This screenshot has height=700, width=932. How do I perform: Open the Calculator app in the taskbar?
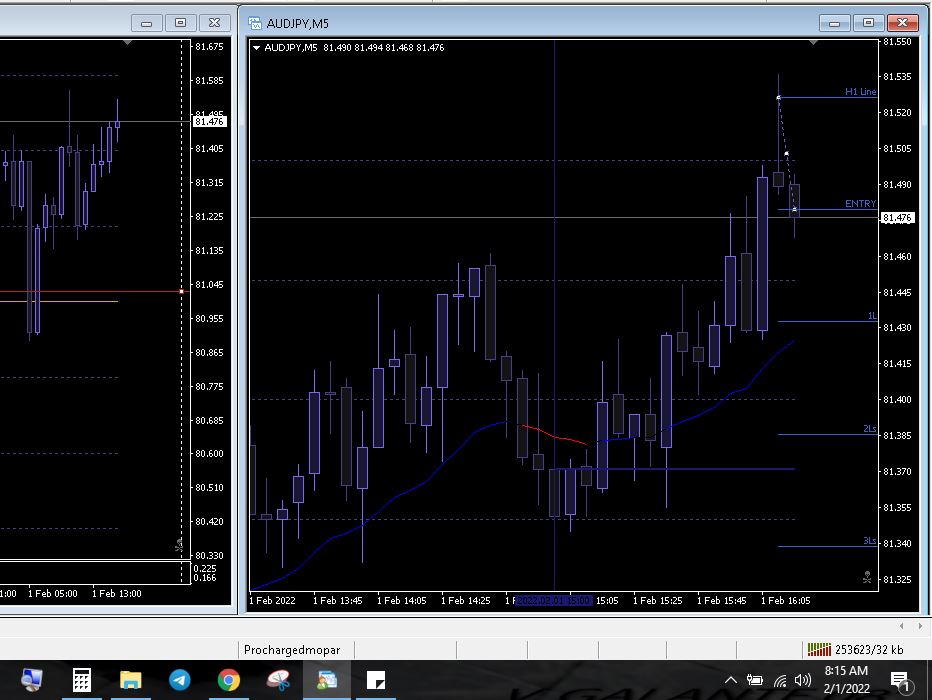tap(82, 681)
